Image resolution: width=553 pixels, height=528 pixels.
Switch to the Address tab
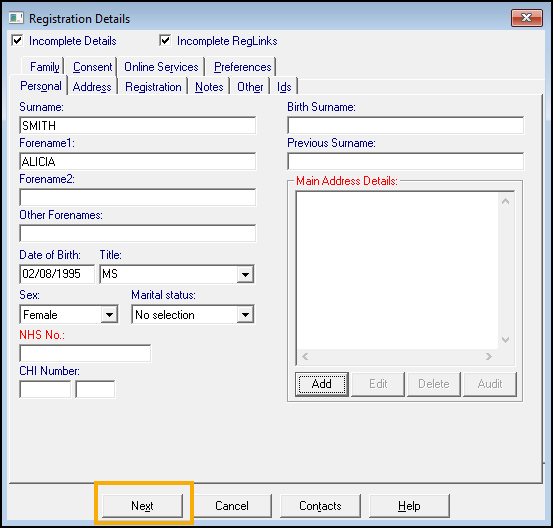pos(92,87)
